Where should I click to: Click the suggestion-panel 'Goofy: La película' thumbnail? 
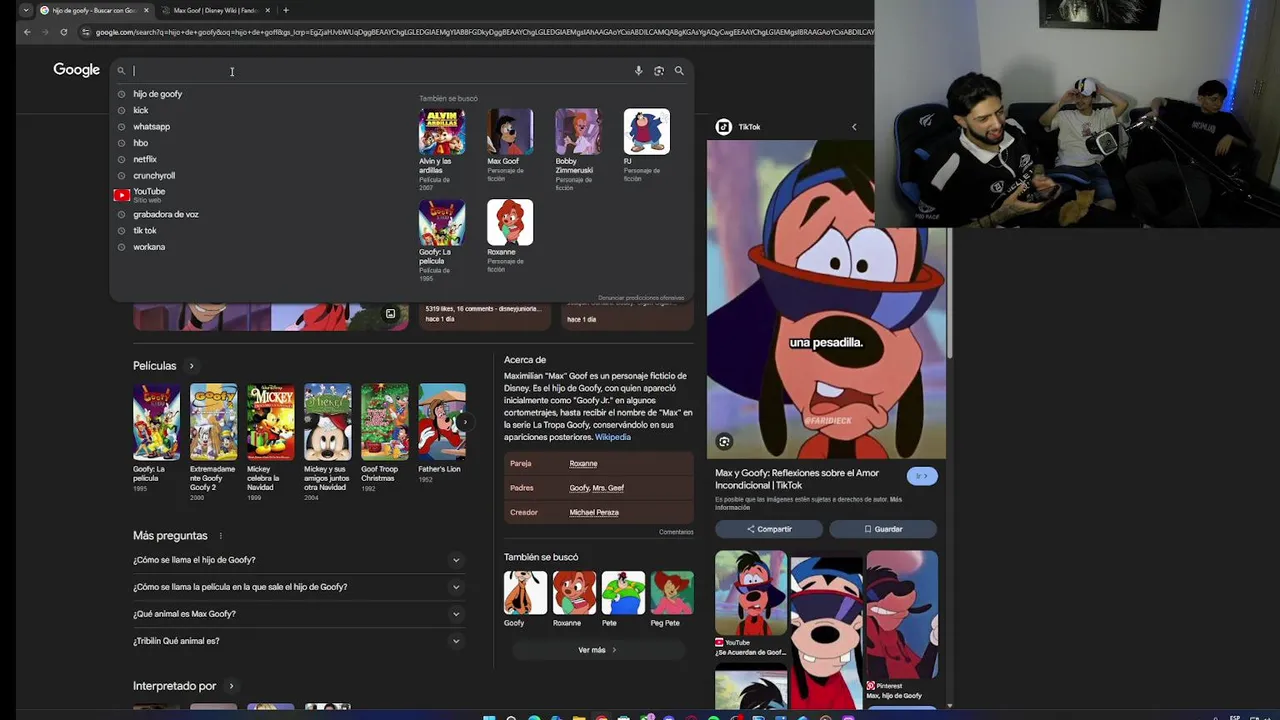[442, 223]
